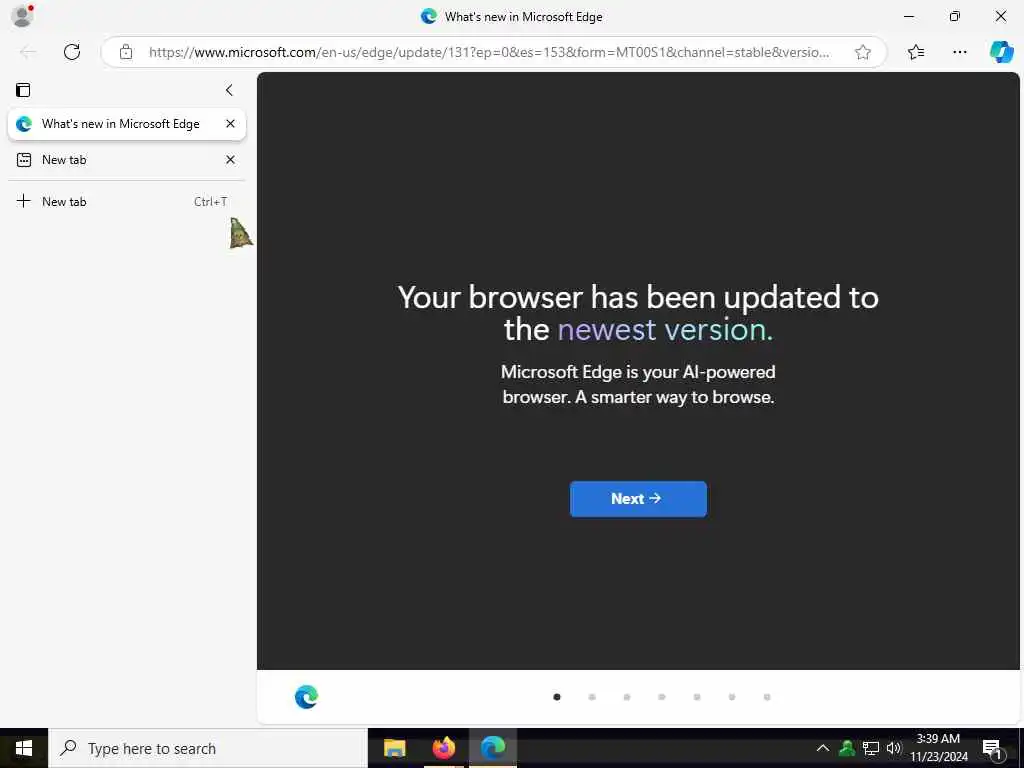Click the address bar URL
The height and width of the screenshot is (768, 1024).
(x=489, y=52)
